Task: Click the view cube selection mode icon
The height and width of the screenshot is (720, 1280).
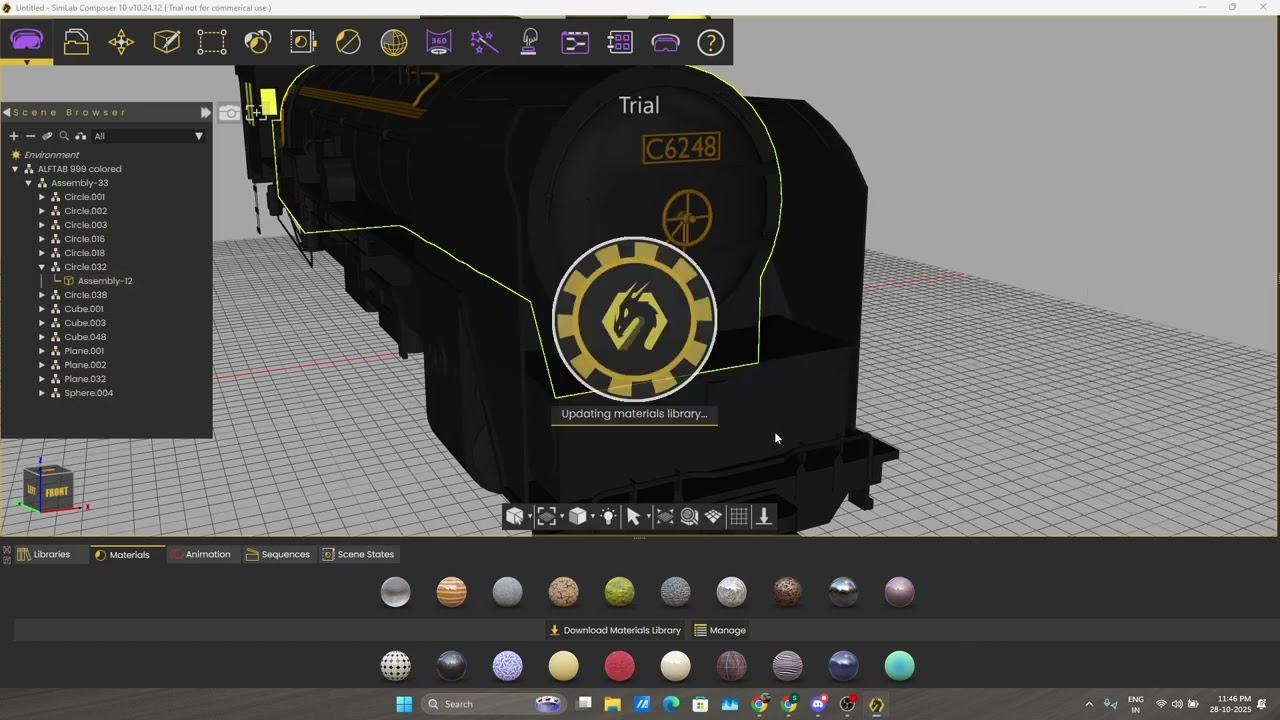Action: (x=514, y=516)
